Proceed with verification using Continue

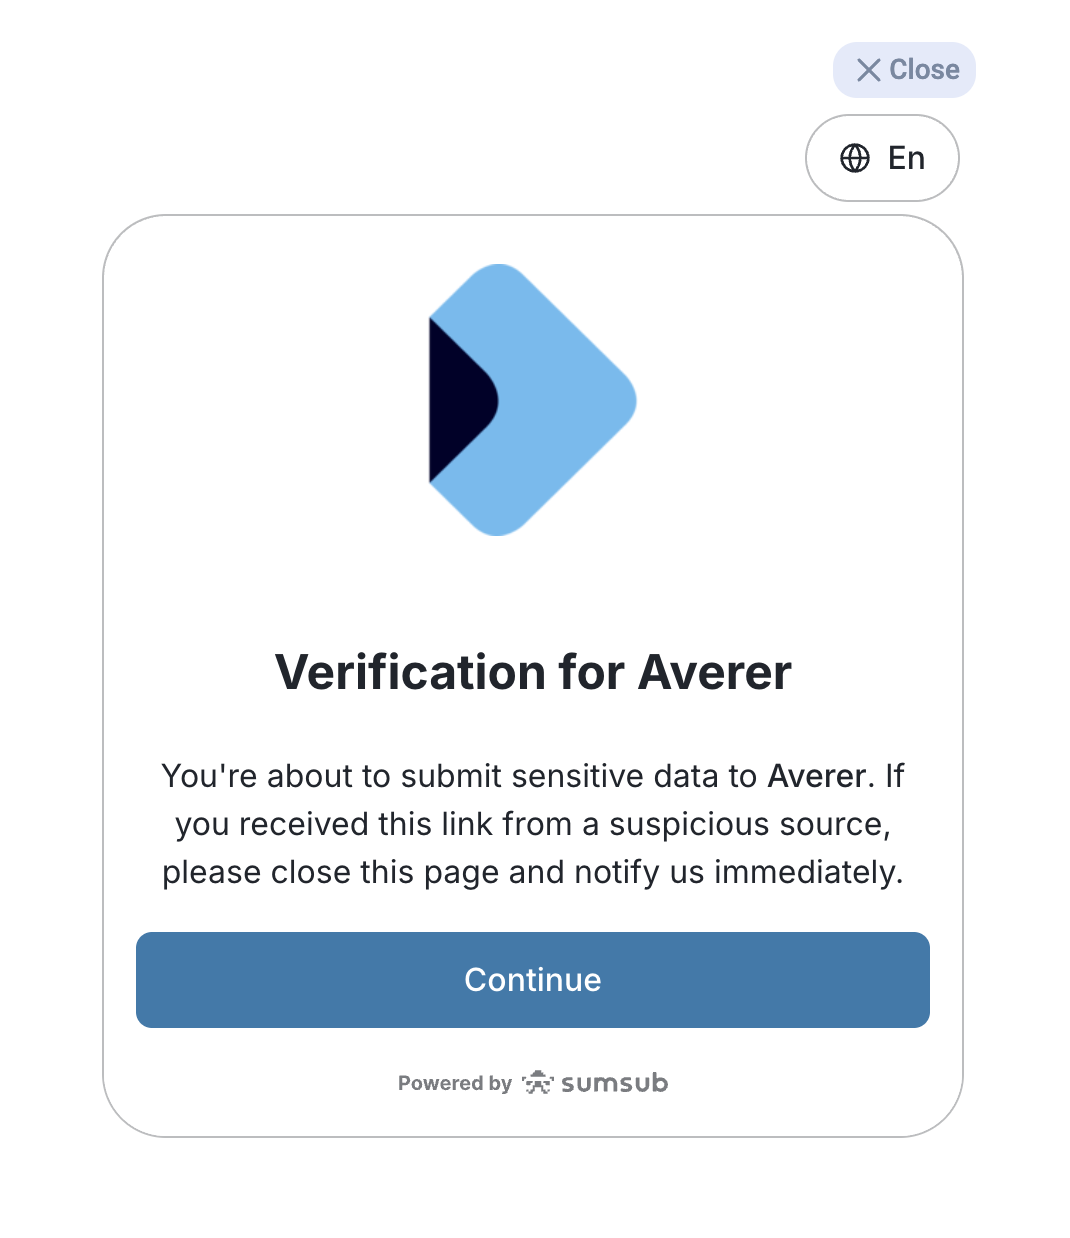[x=533, y=980]
